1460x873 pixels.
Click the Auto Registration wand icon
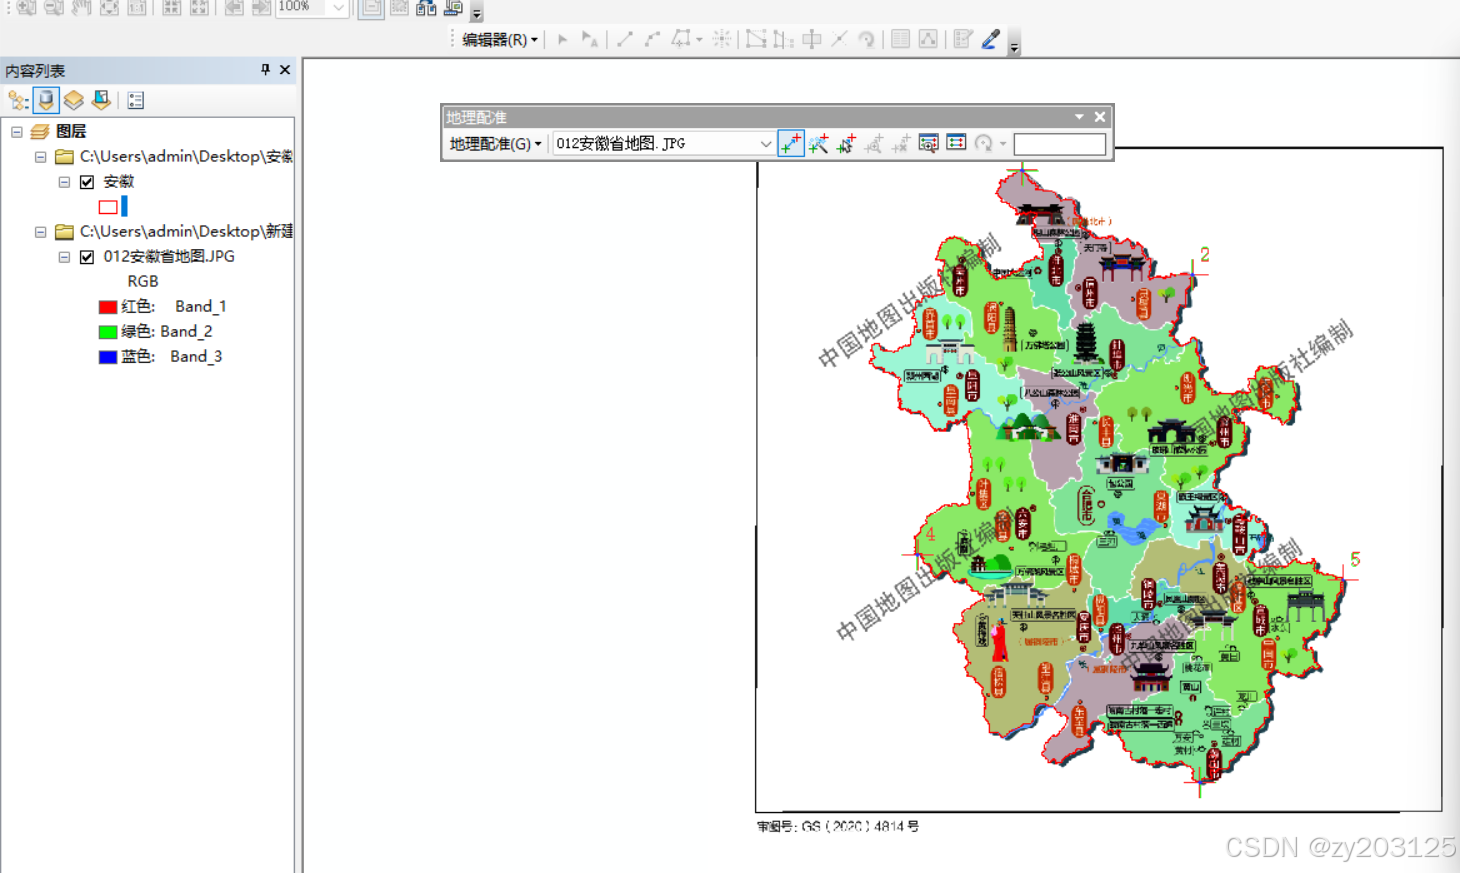click(x=818, y=144)
